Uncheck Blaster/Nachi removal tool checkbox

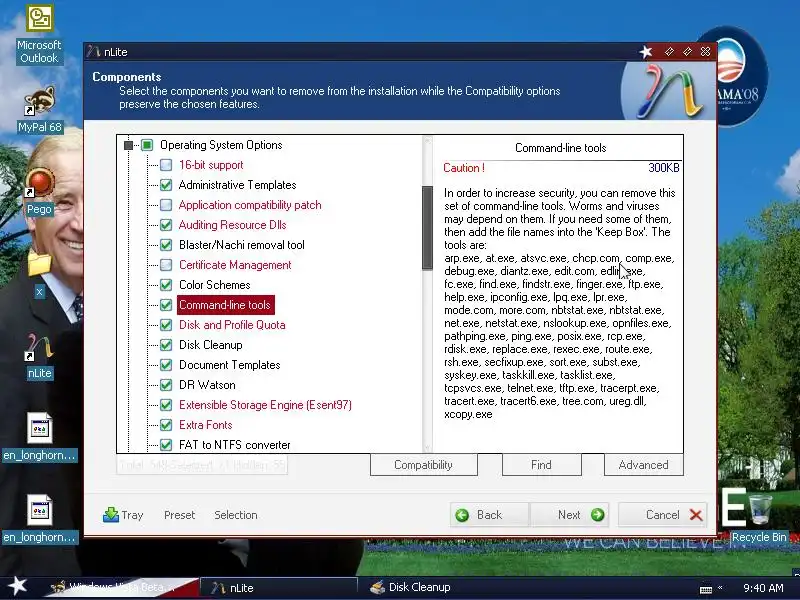coord(166,245)
